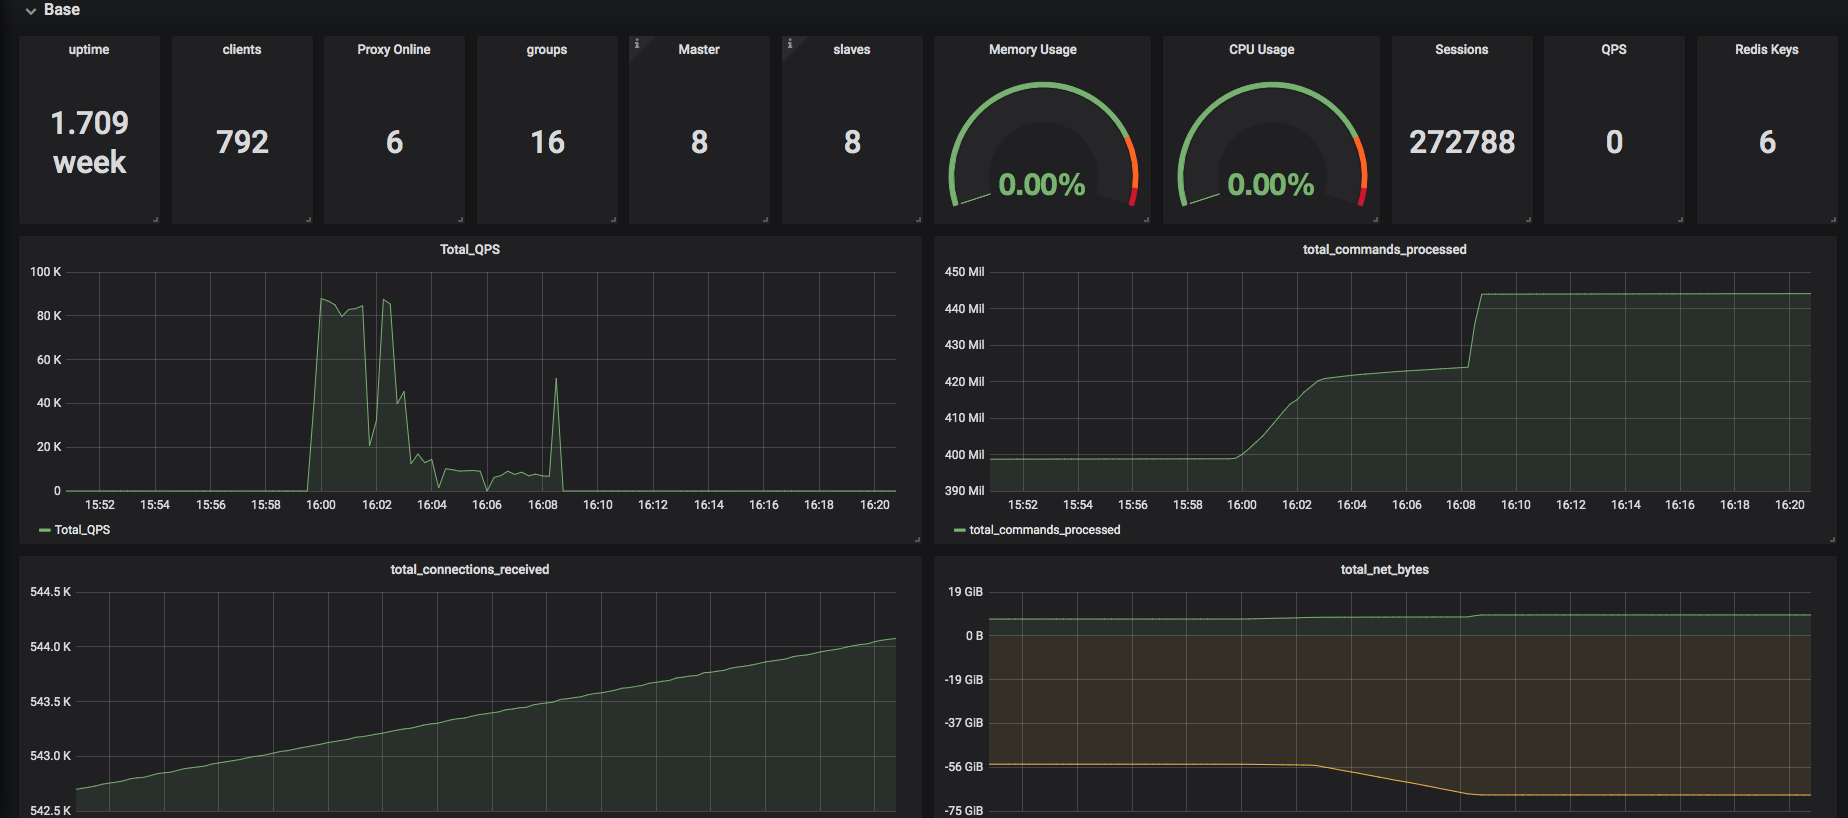Click the 450 Mil axis label
Image resolution: width=1848 pixels, height=818 pixels.
[x=964, y=272]
